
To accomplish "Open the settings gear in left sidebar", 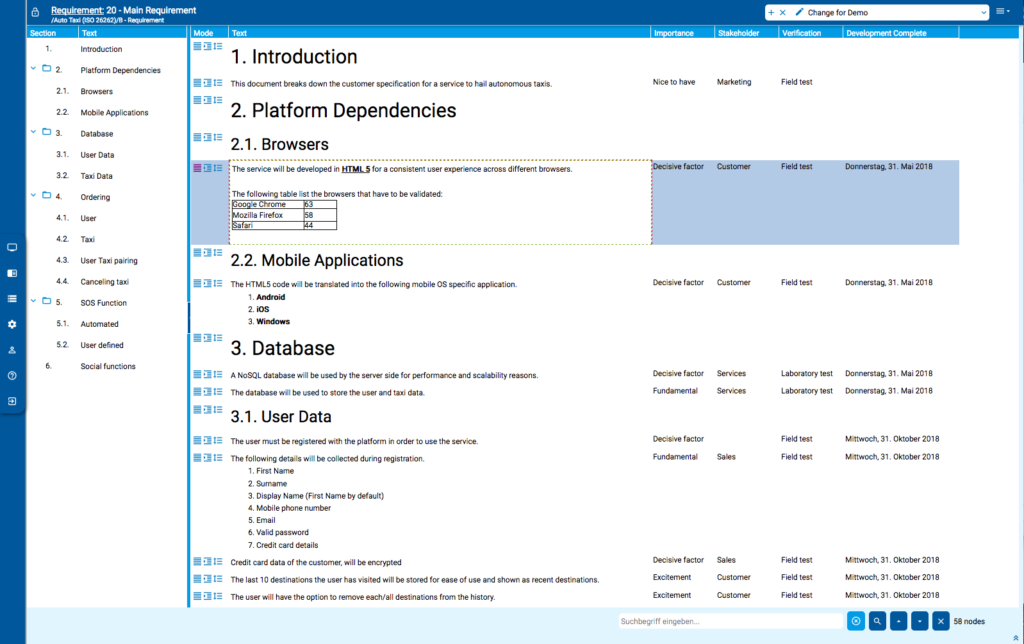I will (12, 324).
